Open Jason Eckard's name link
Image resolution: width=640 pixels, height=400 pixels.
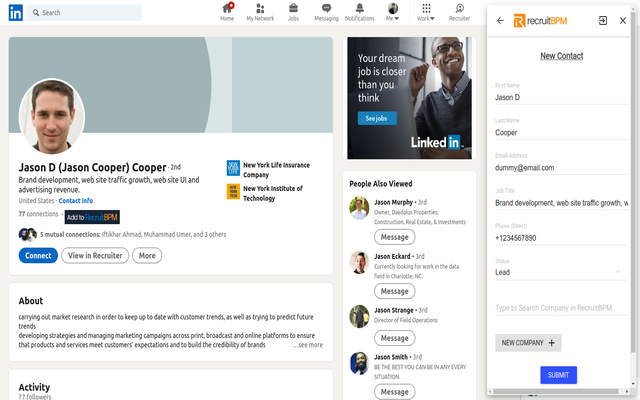pos(392,256)
